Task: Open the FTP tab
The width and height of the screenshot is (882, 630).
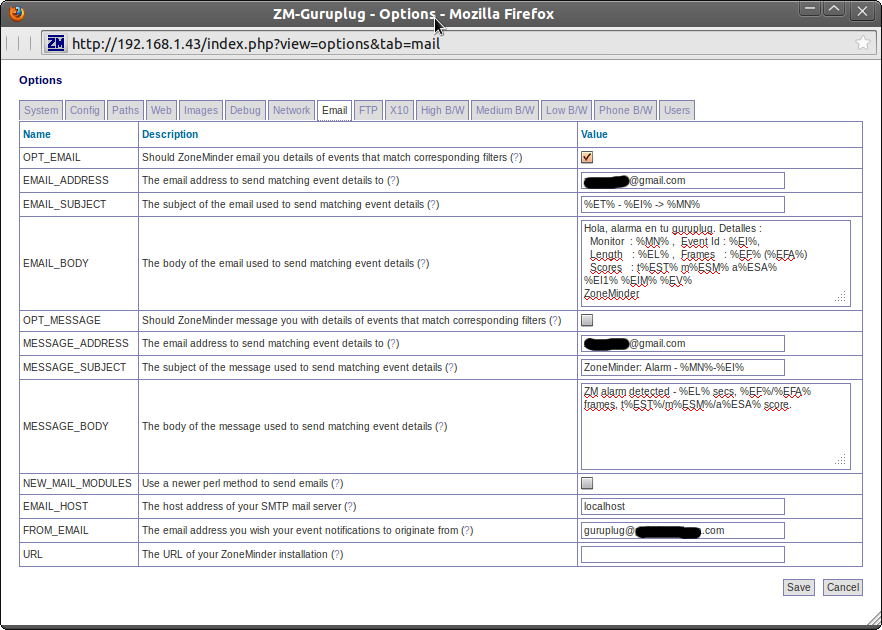Action: [x=368, y=110]
